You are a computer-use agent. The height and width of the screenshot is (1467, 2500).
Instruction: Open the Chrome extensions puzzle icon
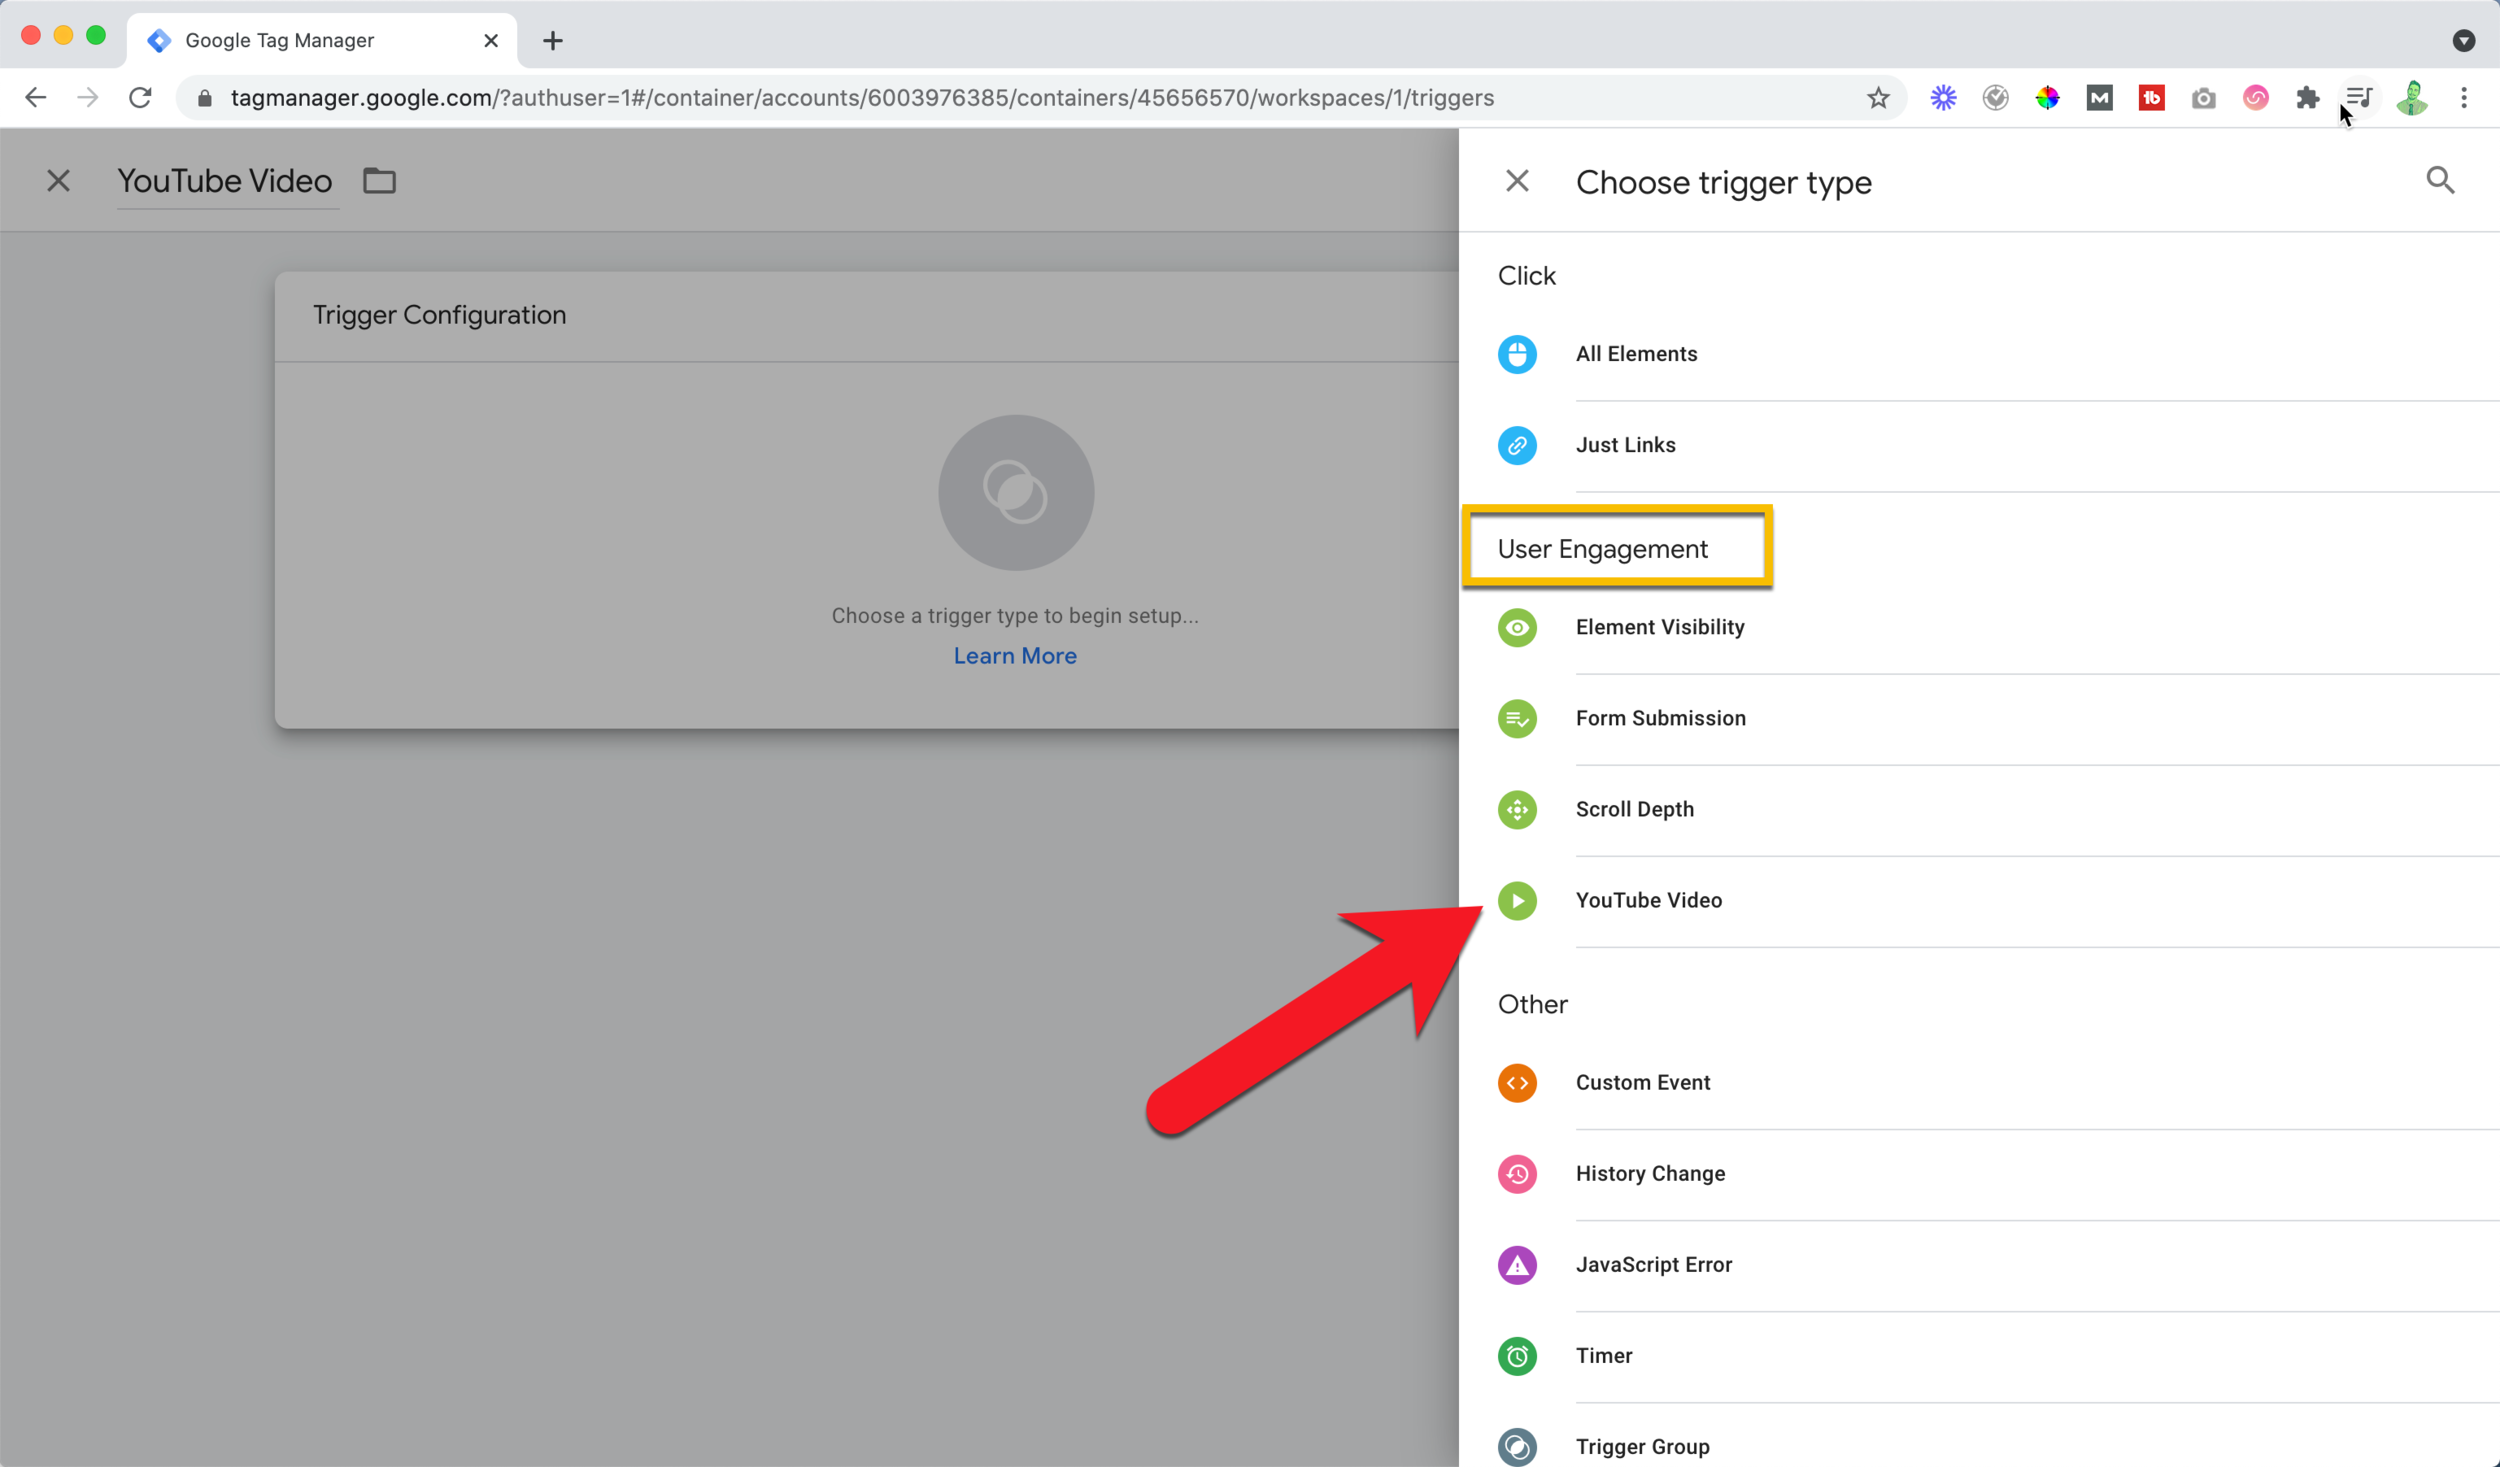coord(2307,97)
